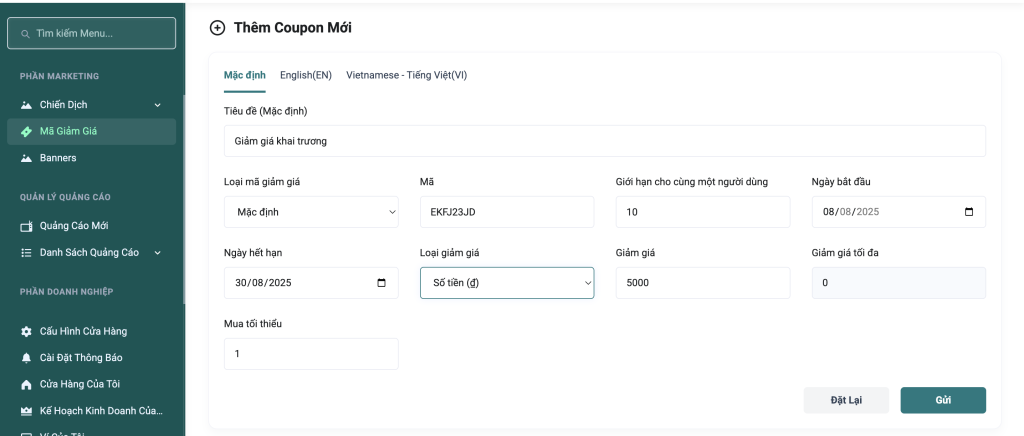Click the Mã Giảm Giá coupon icon
The height and width of the screenshot is (436, 1024).
coord(26,131)
